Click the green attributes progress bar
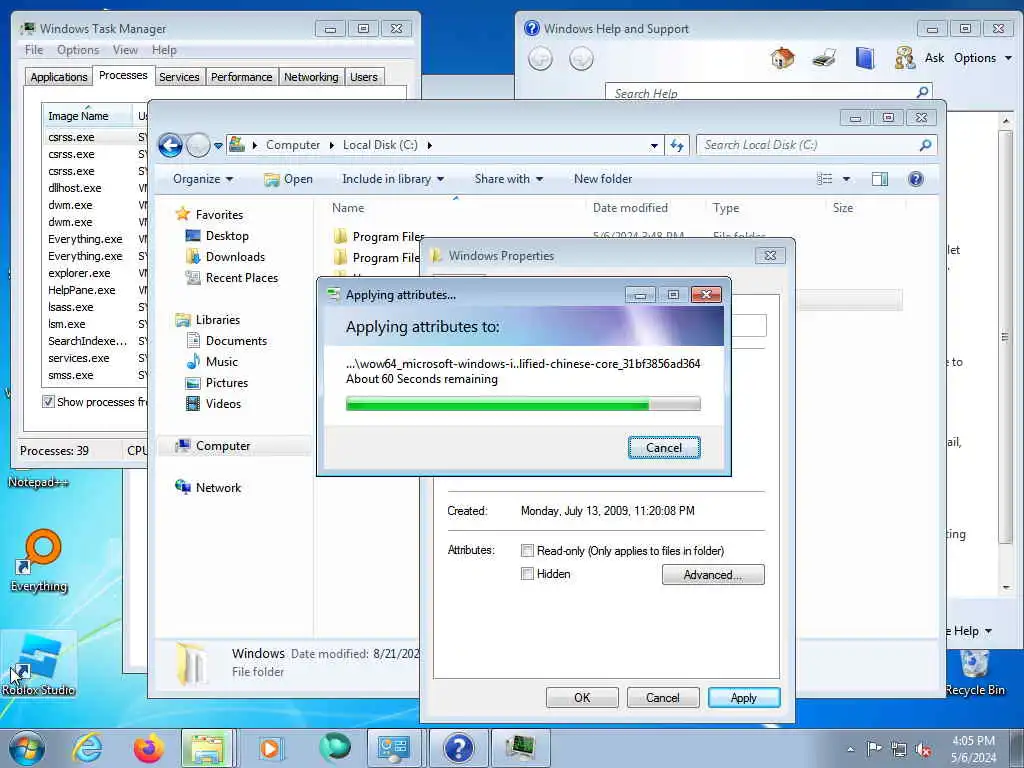Viewport: 1024px width, 768px height. (x=523, y=404)
